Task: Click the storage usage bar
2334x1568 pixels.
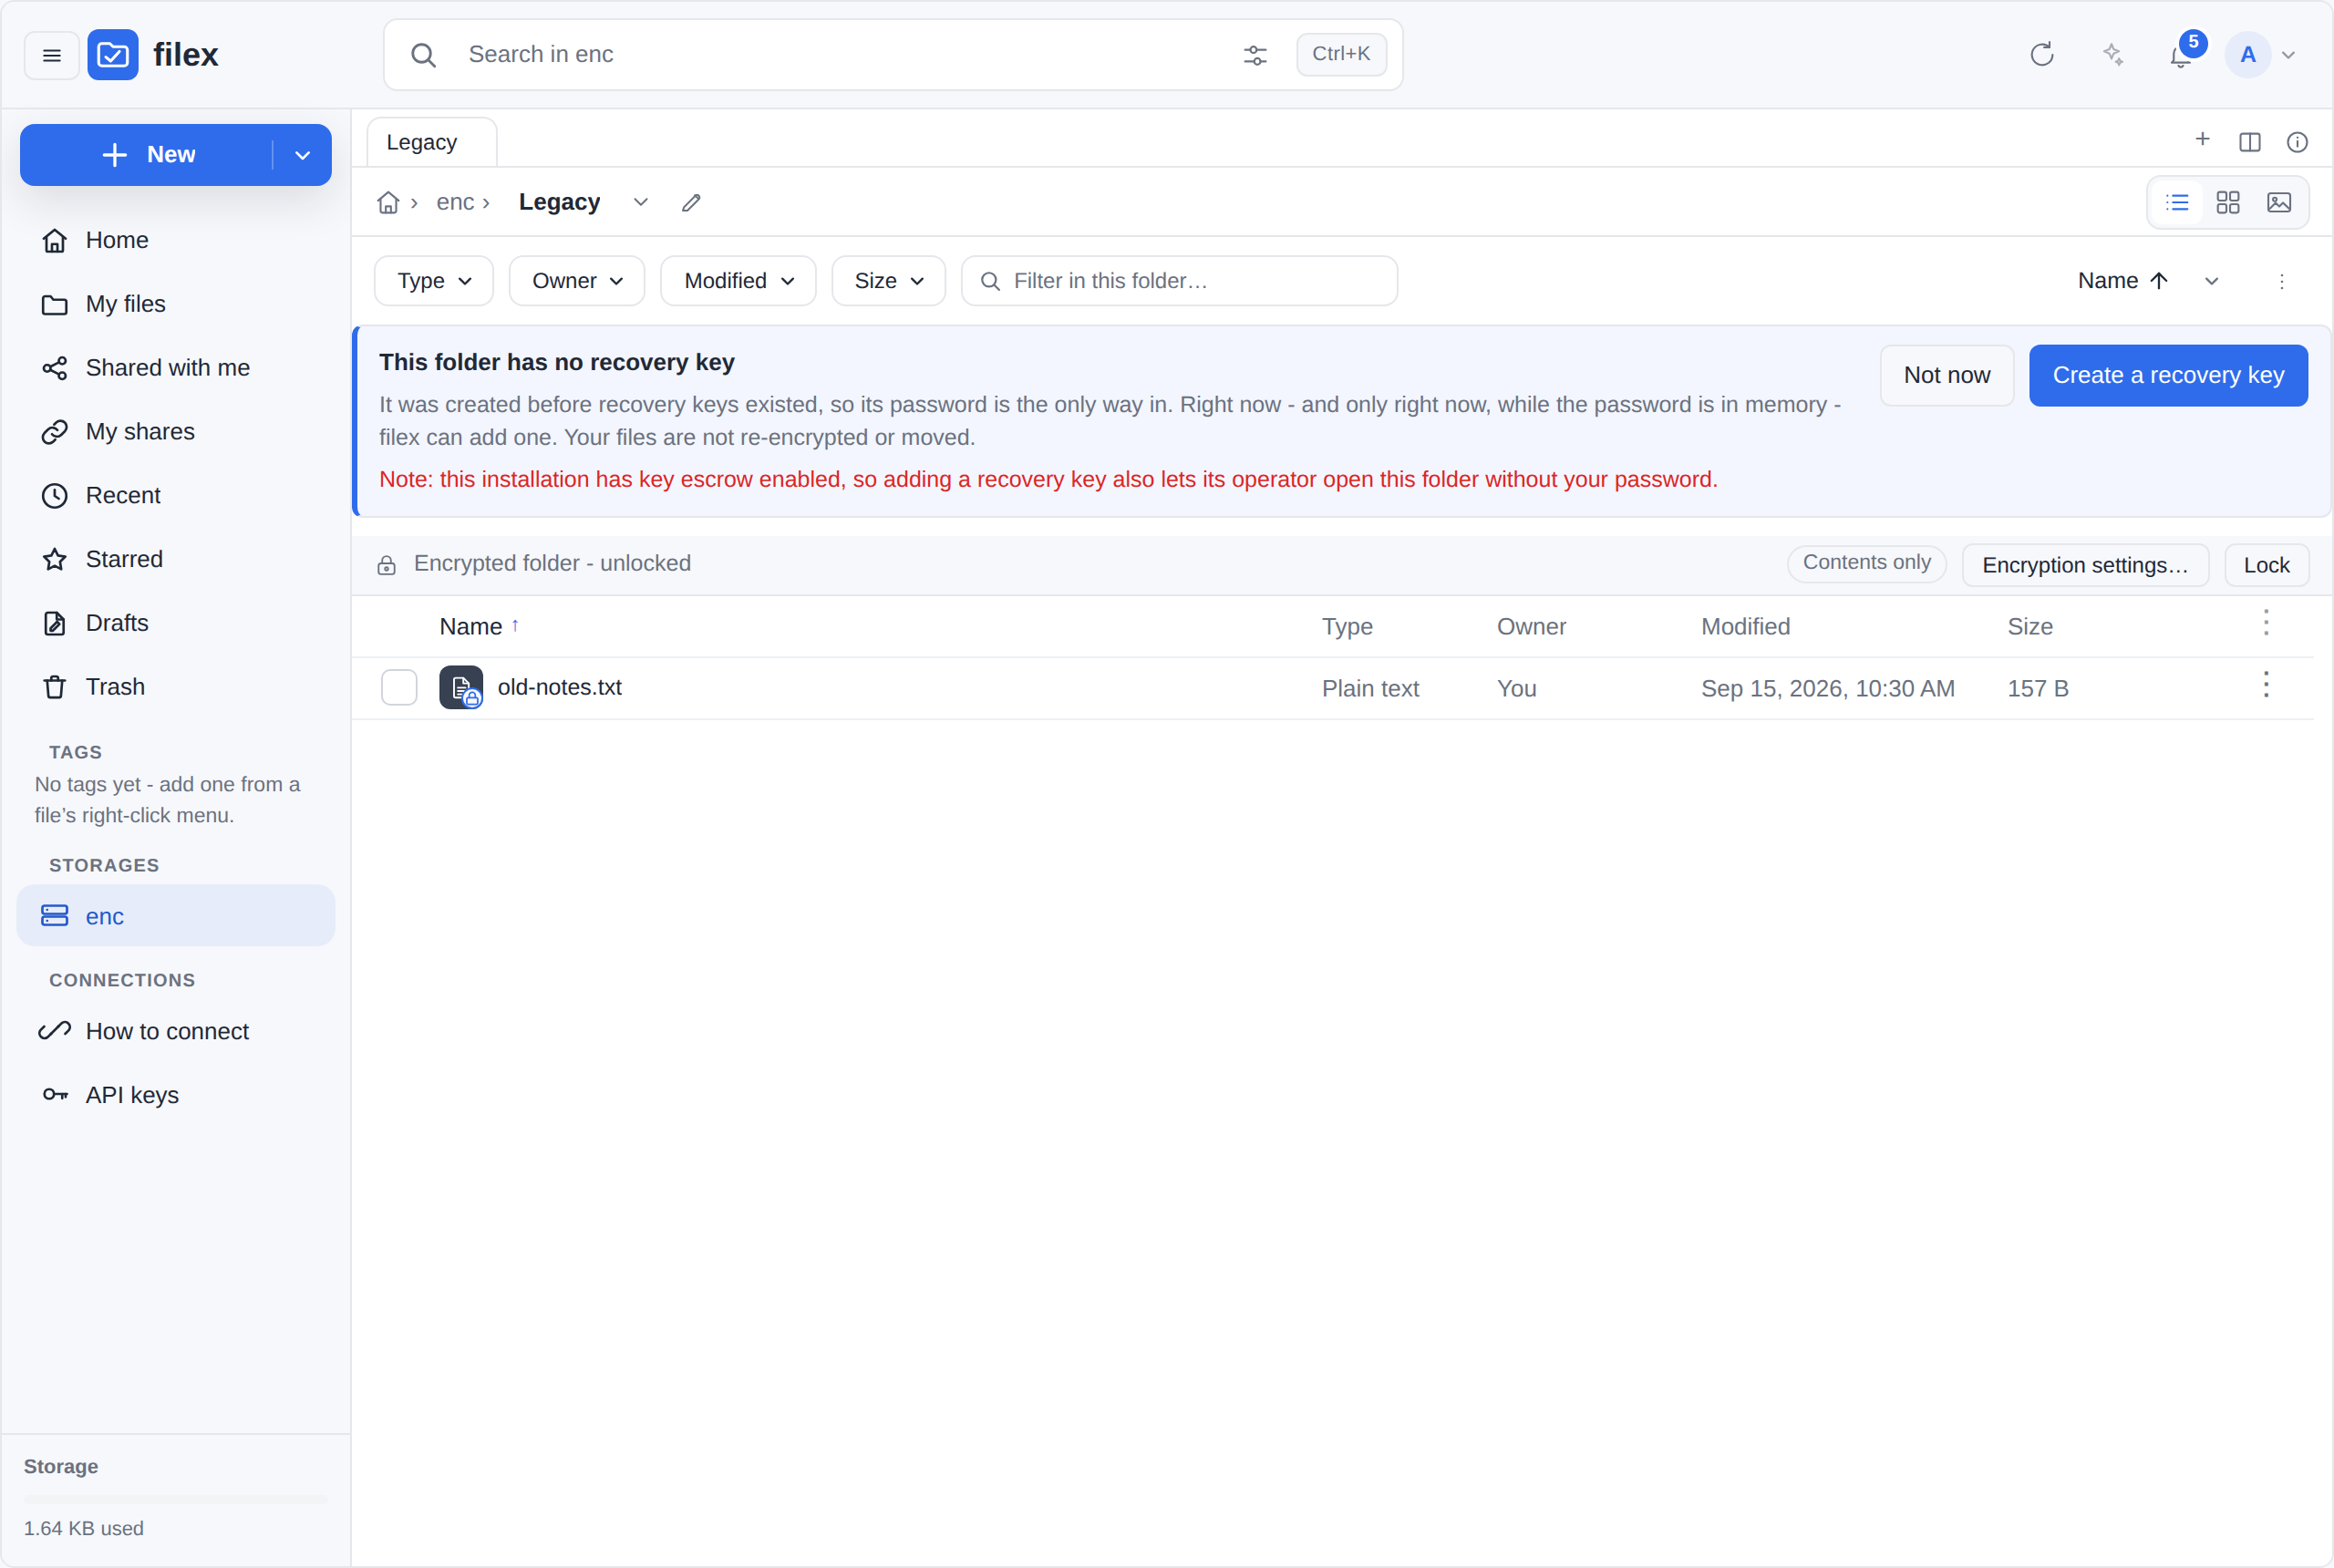Action: [176, 1499]
